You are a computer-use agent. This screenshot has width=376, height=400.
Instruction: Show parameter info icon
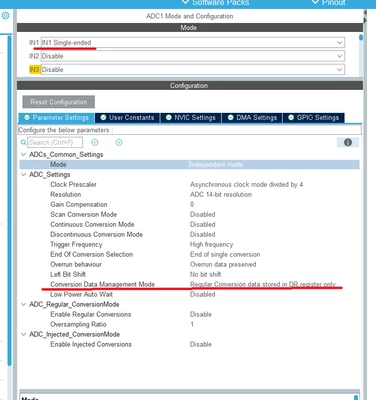click(x=348, y=143)
